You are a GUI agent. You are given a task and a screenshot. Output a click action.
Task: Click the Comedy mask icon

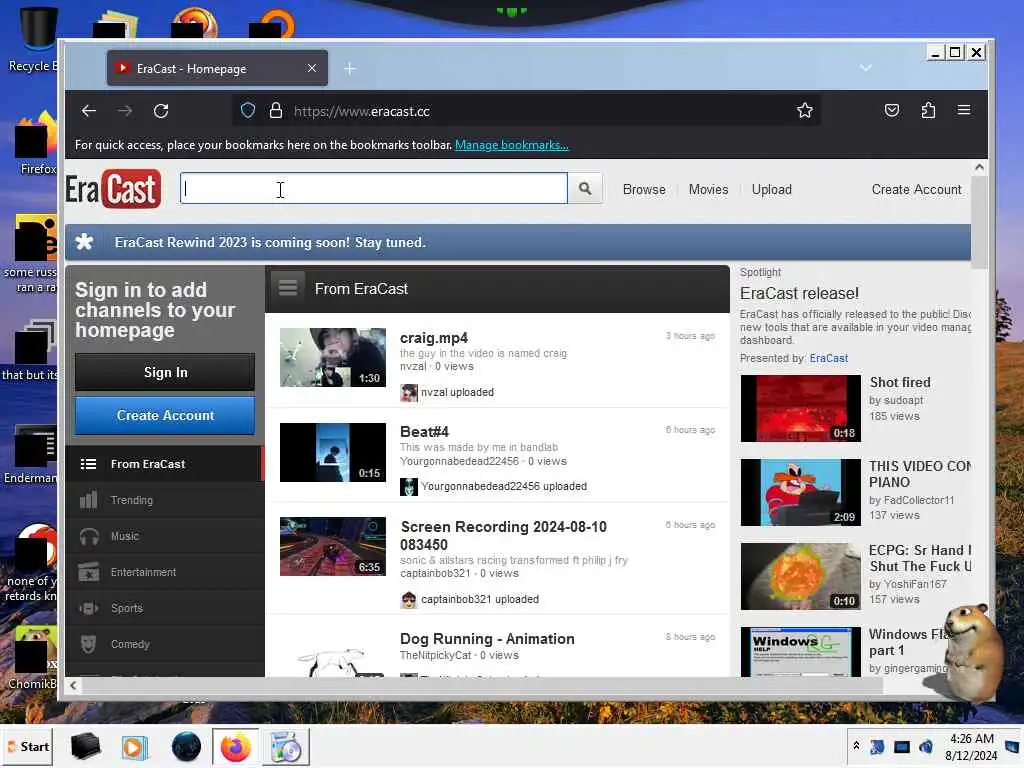pyautogui.click(x=89, y=644)
